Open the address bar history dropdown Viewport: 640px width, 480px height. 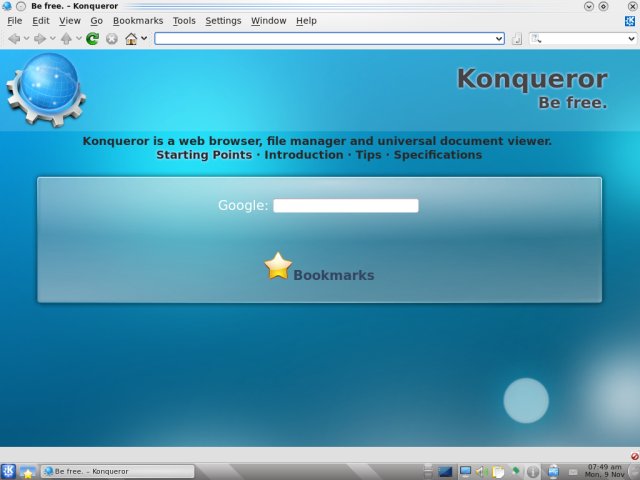point(499,39)
